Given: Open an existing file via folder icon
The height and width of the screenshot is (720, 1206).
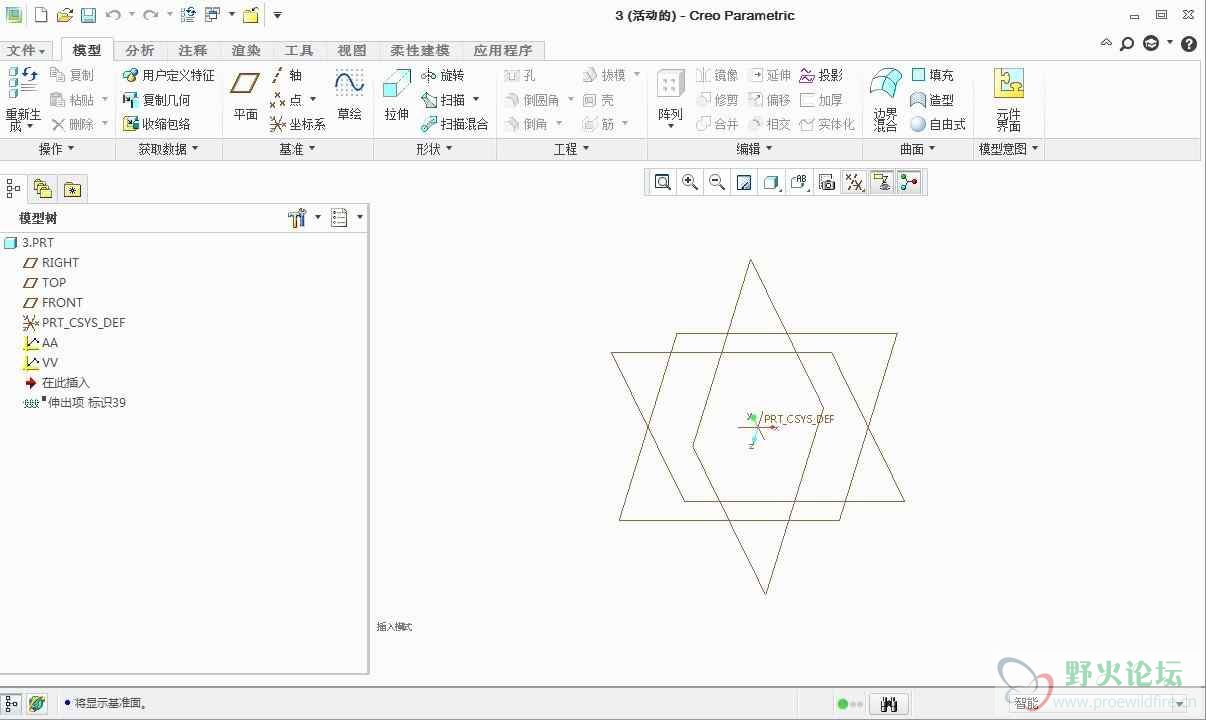Looking at the screenshot, I should click(65, 15).
